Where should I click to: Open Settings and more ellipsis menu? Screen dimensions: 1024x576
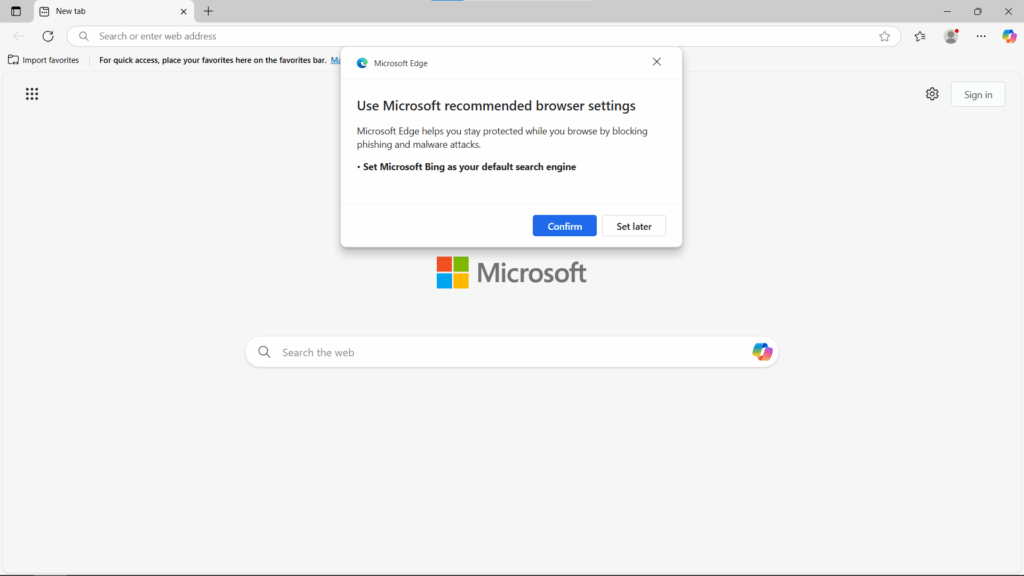981,36
